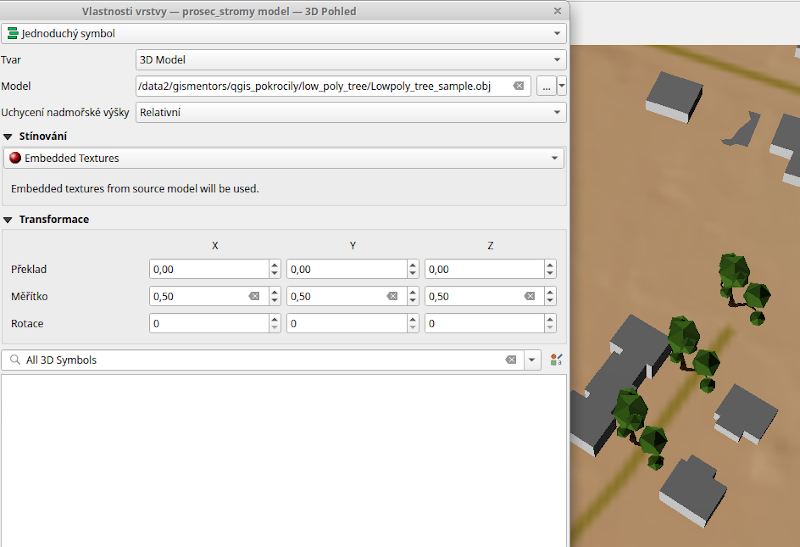Browse for model file with ellipsis button
The height and width of the screenshot is (547, 800).
pos(546,86)
